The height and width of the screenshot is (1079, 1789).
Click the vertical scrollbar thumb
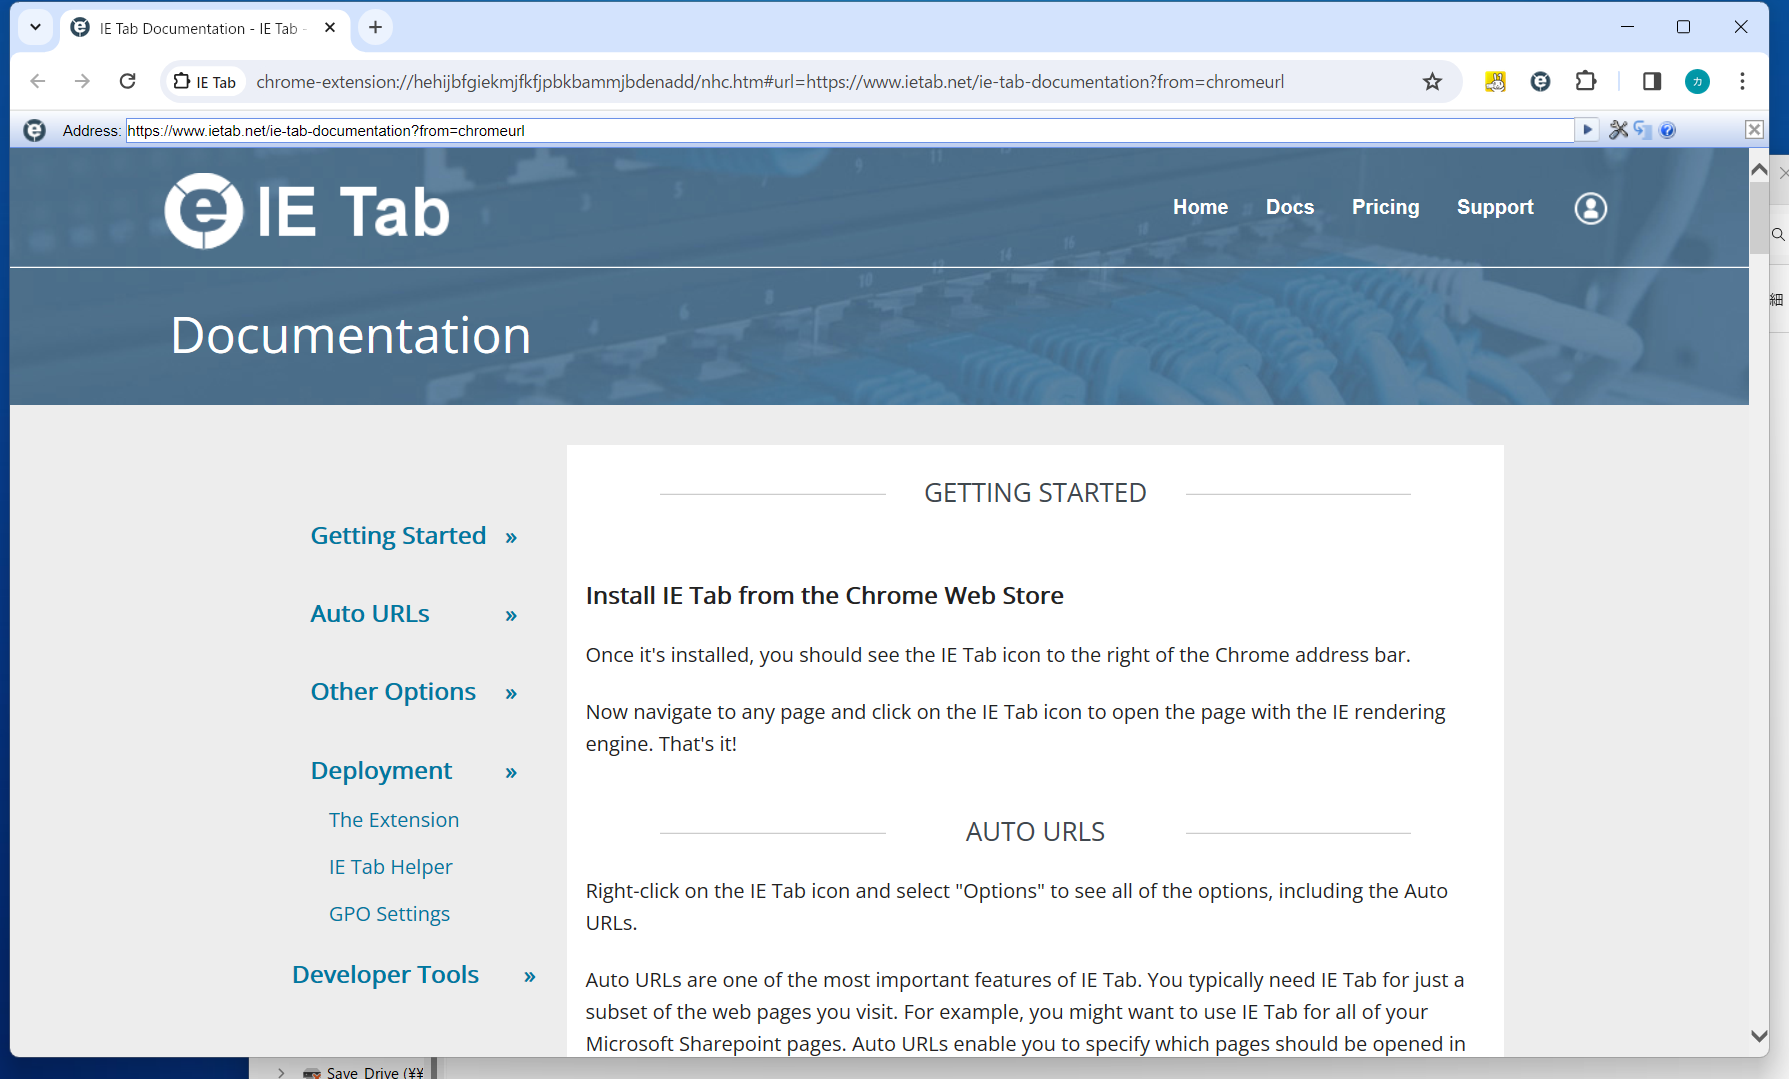tap(1759, 217)
